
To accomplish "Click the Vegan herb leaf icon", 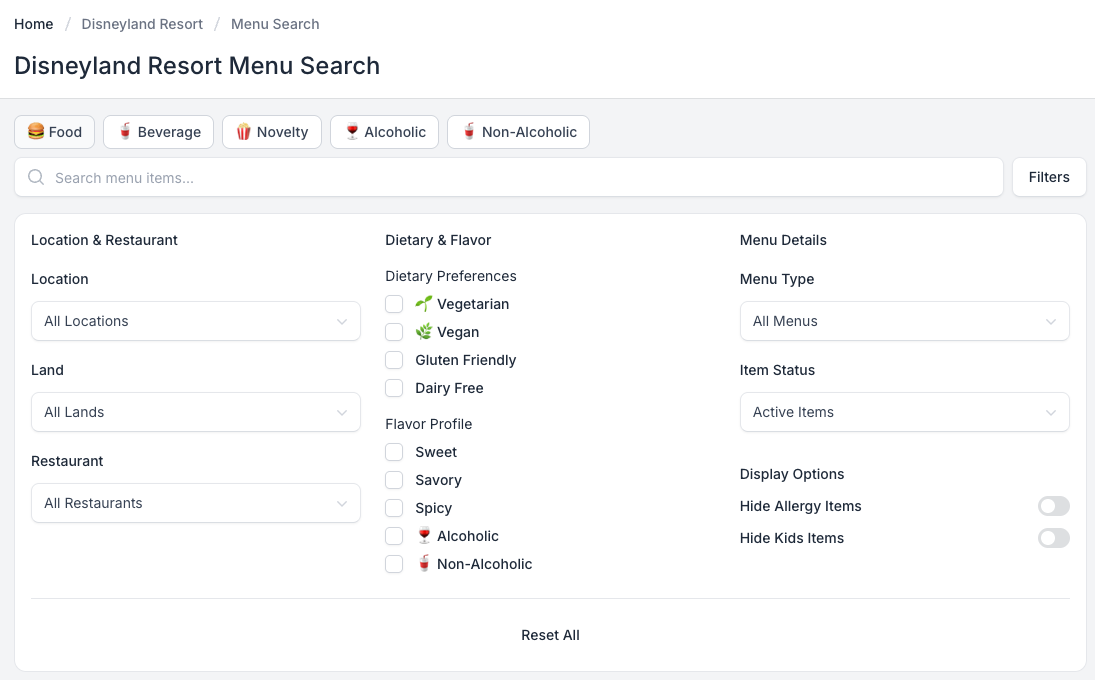I will pos(424,332).
